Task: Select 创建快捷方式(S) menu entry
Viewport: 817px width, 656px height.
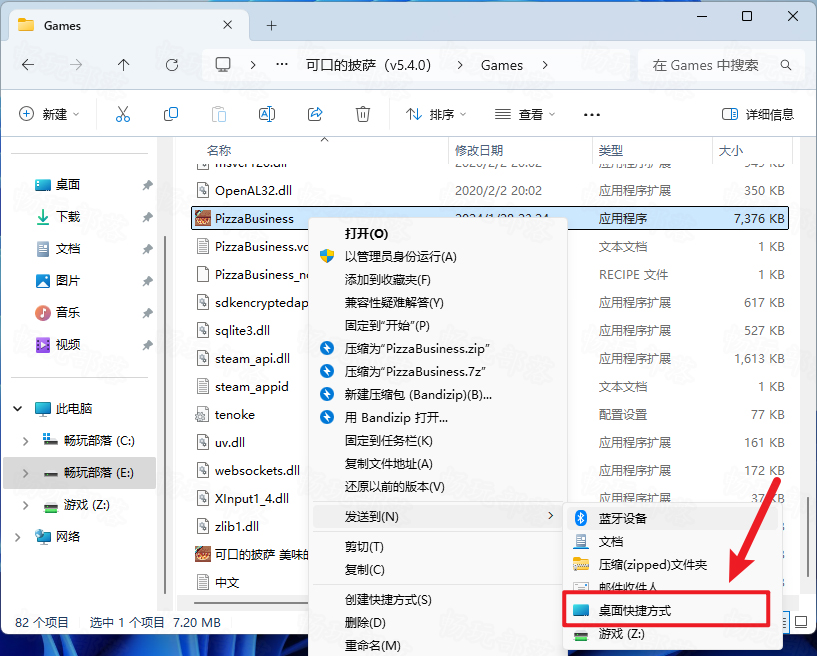Action: click(438, 600)
